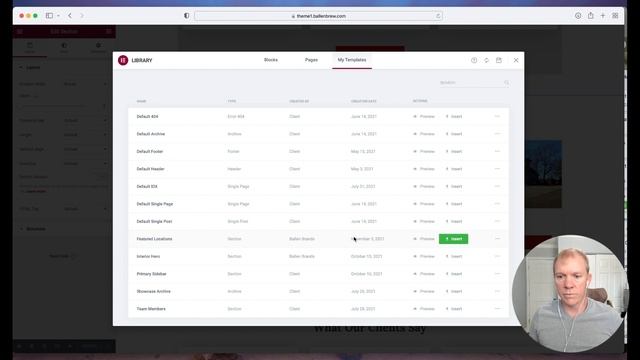This screenshot has height=360, width=640.
Task: Switch to the Blocks tab
Action: point(271,60)
